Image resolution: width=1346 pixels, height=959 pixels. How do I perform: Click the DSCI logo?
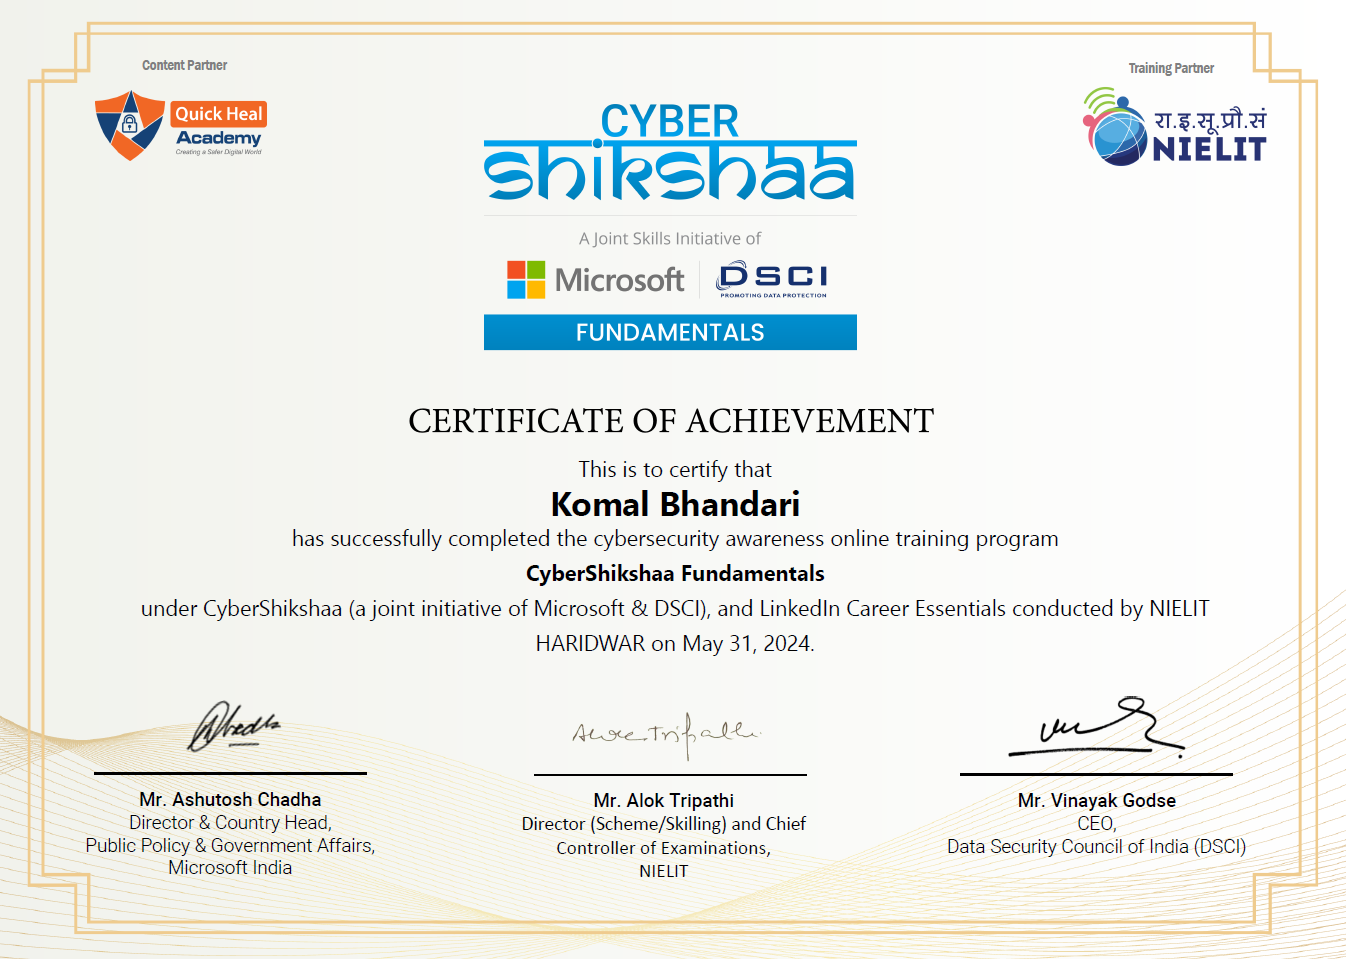coord(773,279)
